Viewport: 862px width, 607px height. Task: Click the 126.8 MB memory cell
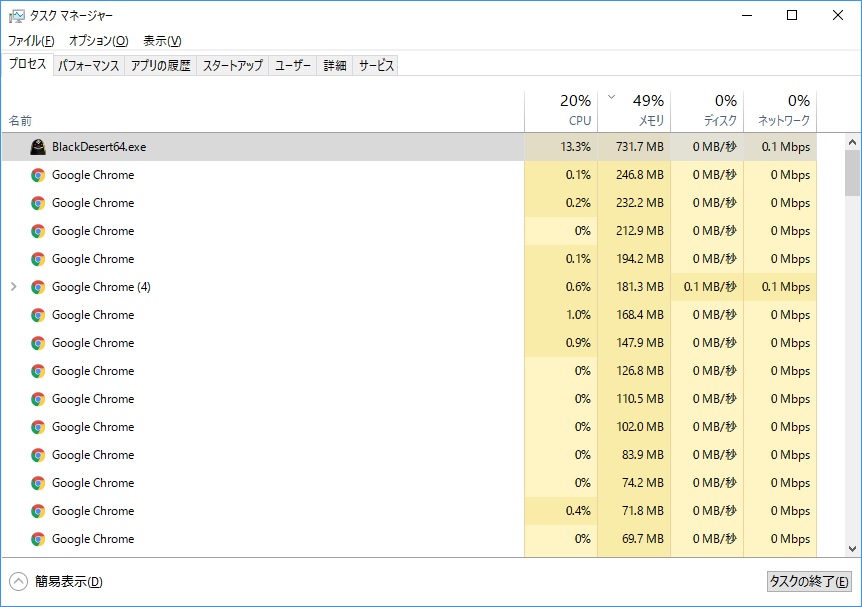[x=634, y=371]
